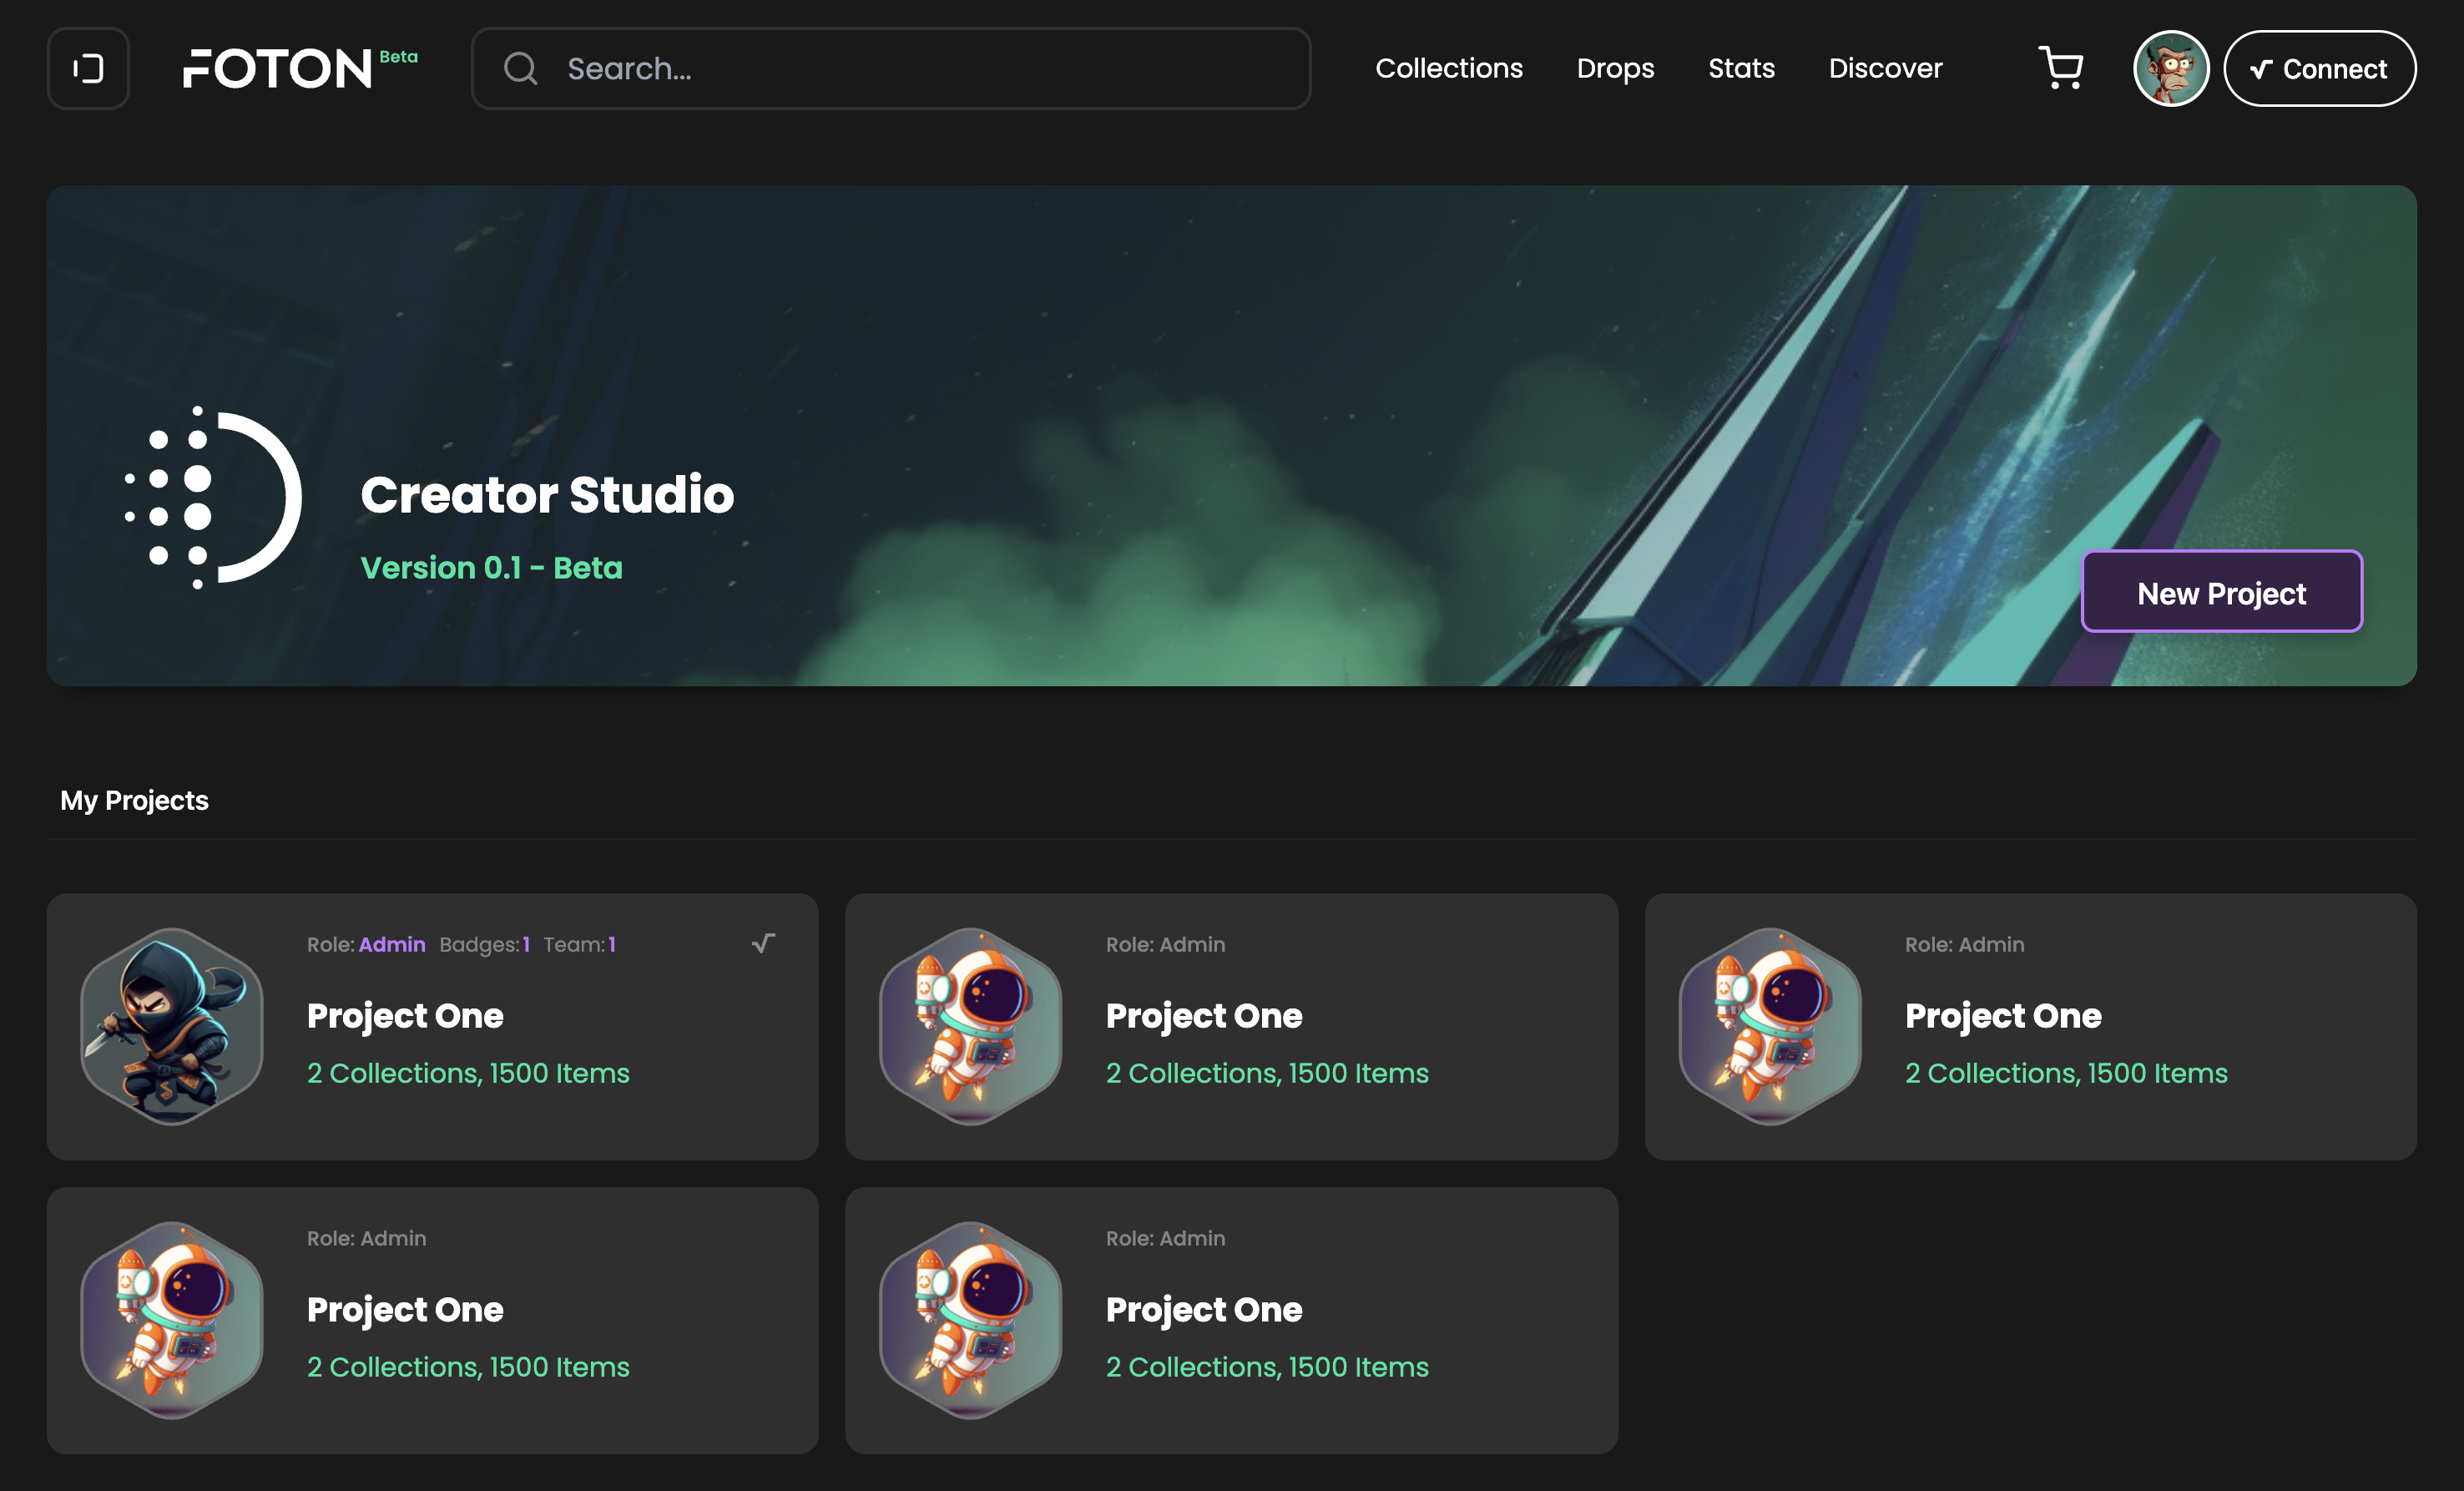Click the checkmark icon on the ninja project card
The image size is (2464, 1491).
[x=763, y=943]
